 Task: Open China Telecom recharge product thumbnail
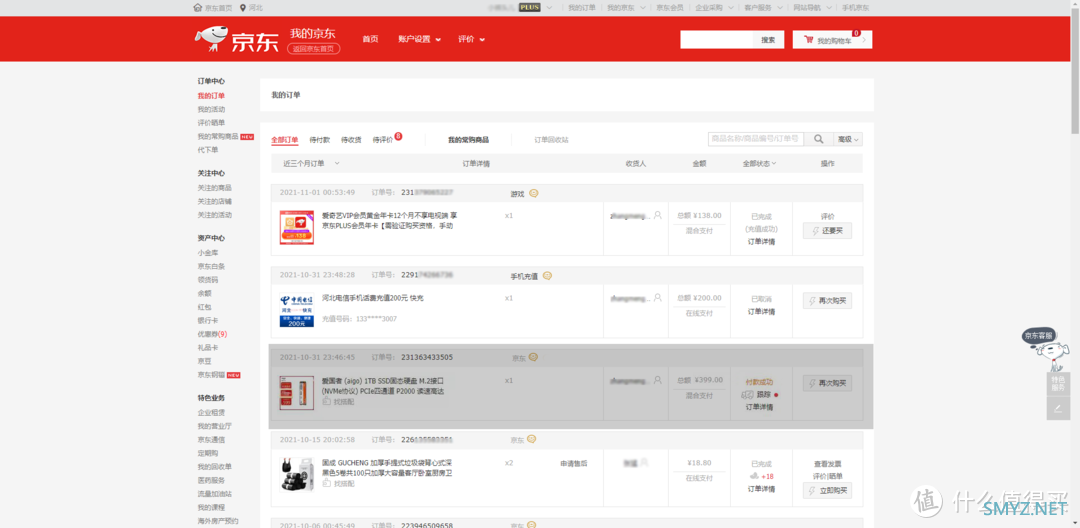click(x=297, y=310)
